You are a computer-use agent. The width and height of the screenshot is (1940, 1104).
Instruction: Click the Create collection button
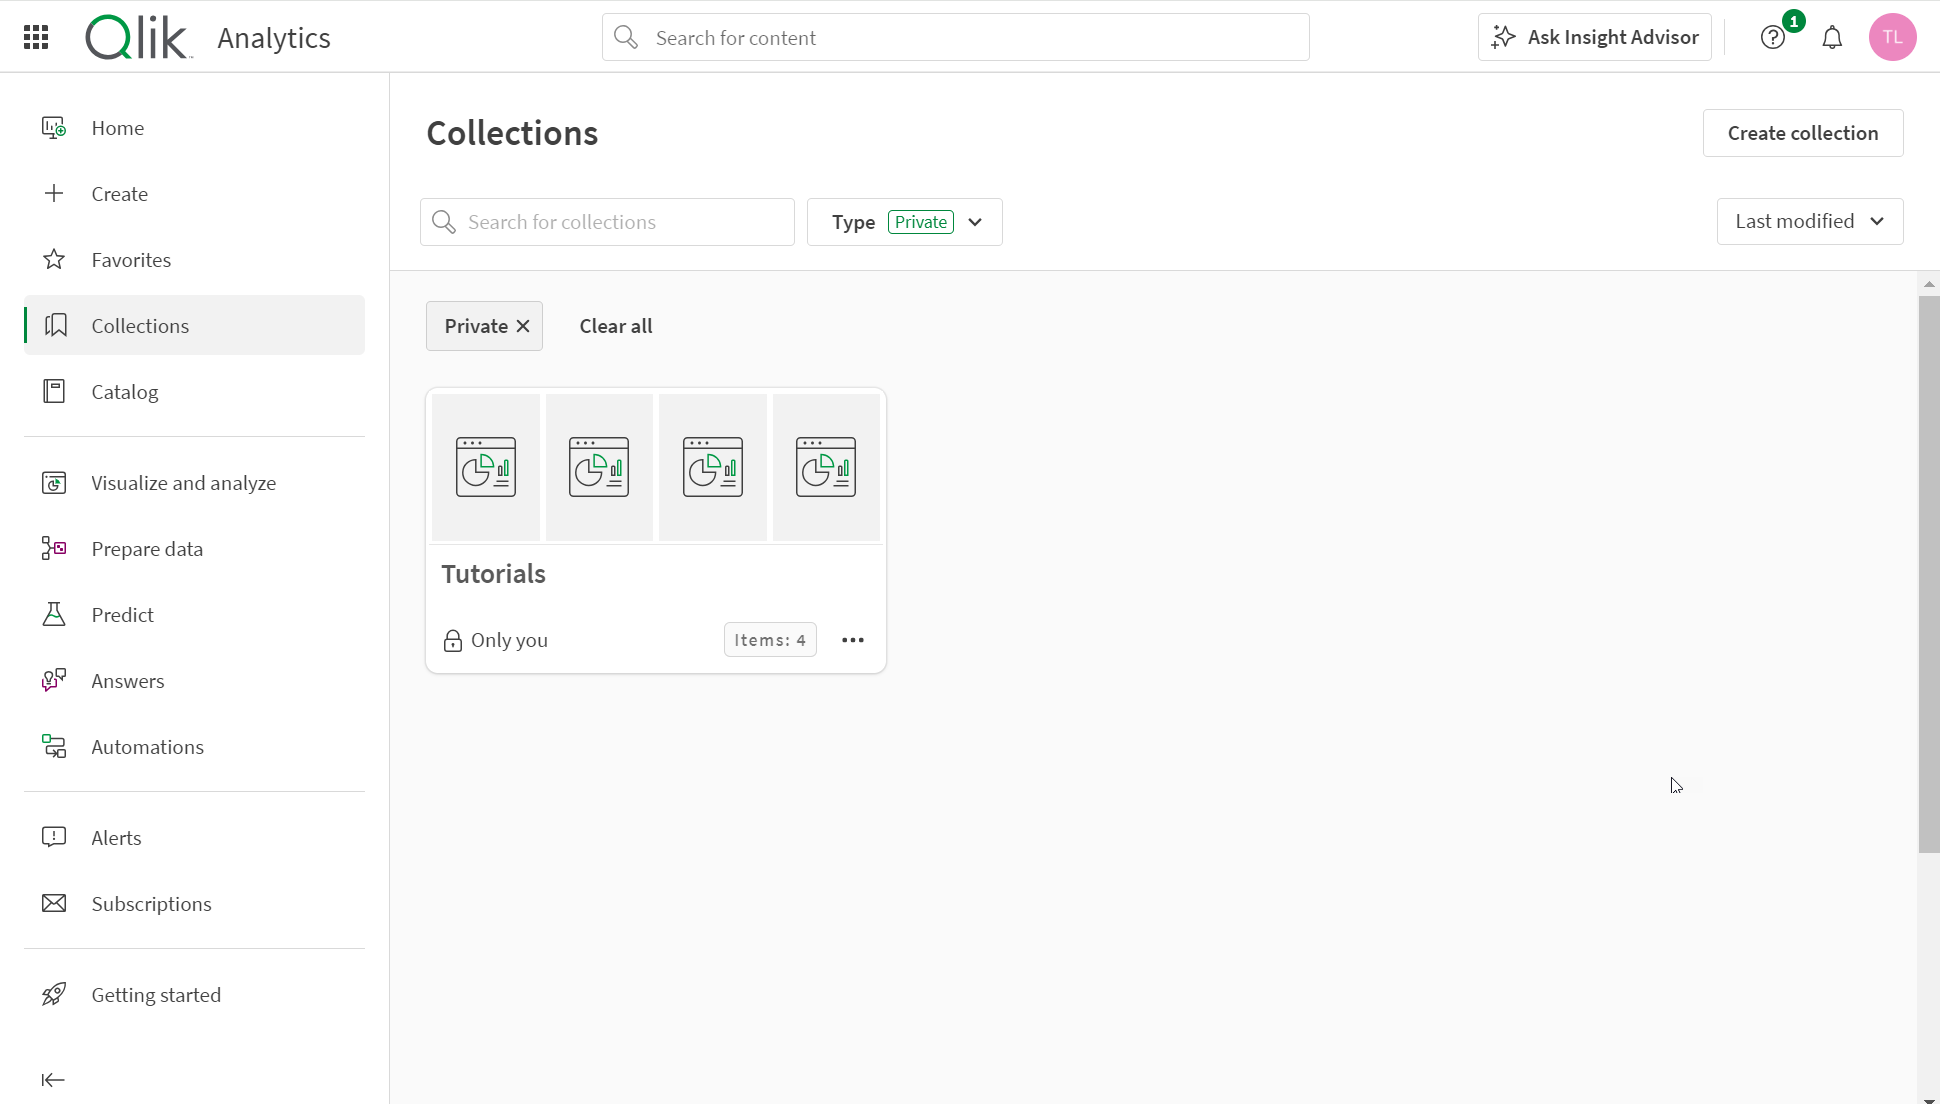pos(1803,132)
